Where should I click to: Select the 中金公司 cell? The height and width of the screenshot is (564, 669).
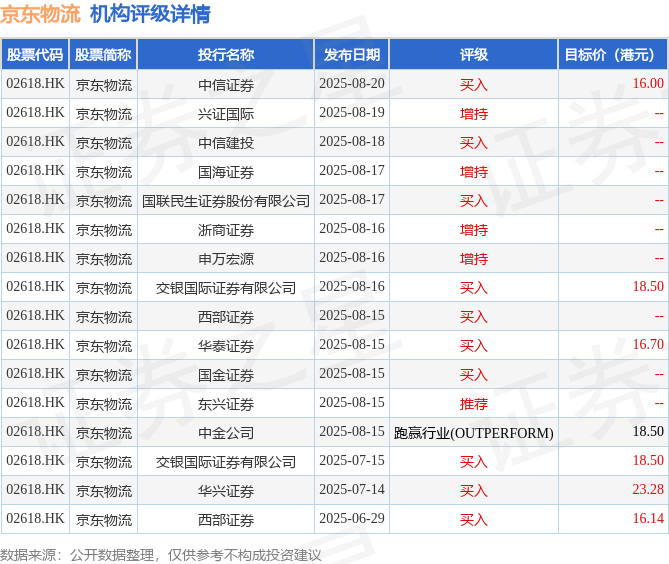click(226, 433)
